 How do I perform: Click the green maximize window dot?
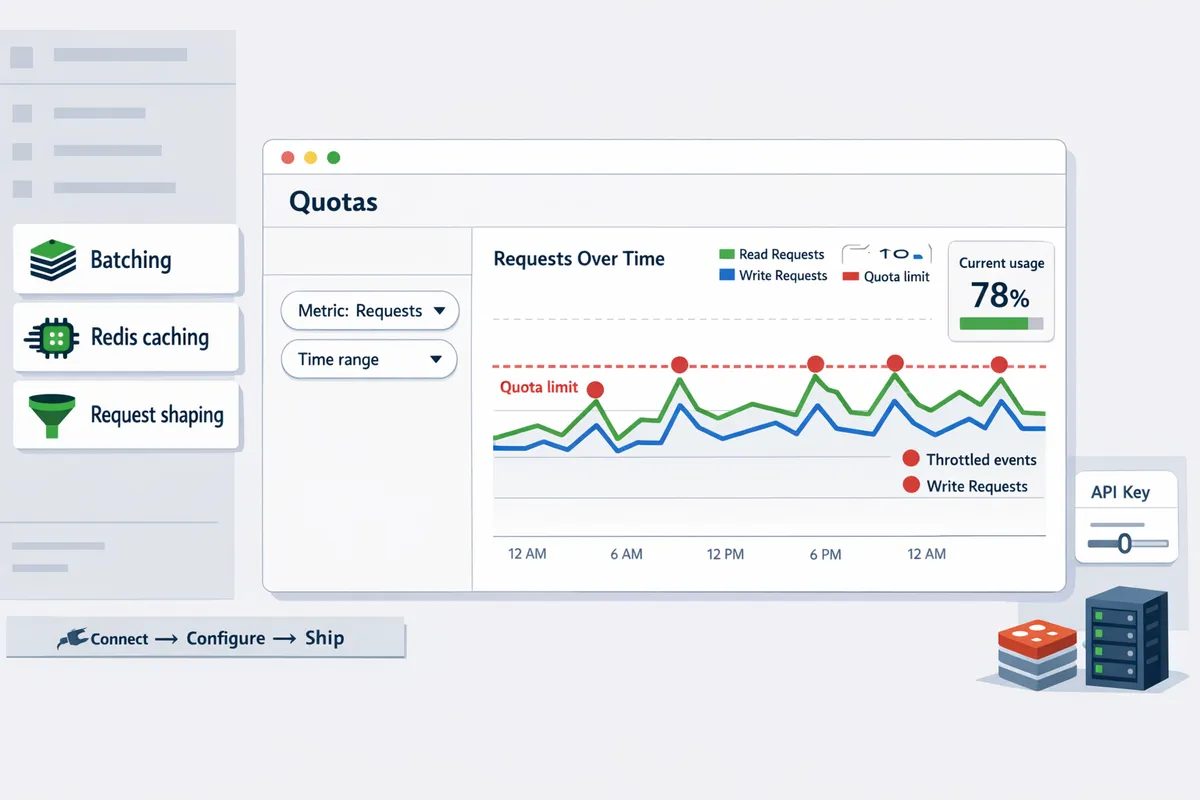pyautogui.click(x=333, y=157)
